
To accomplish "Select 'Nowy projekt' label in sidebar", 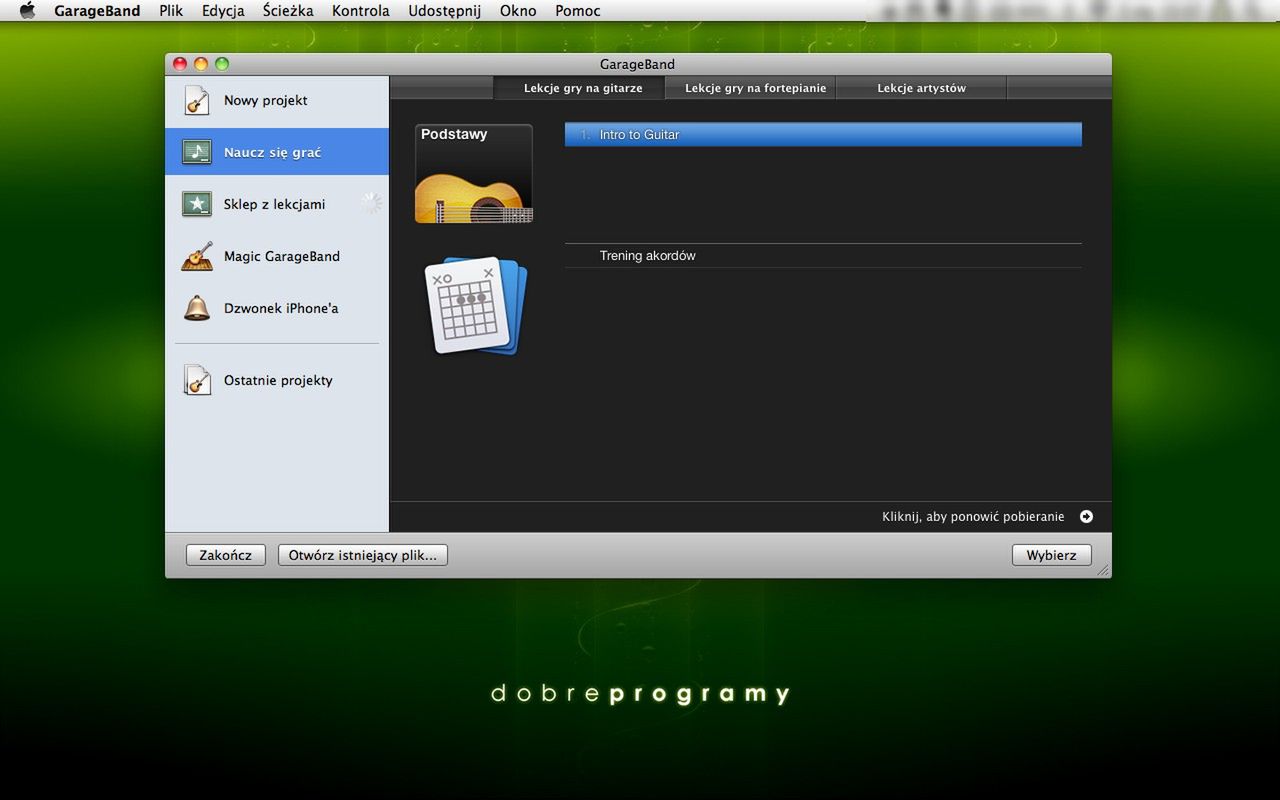I will (x=266, y=100).
